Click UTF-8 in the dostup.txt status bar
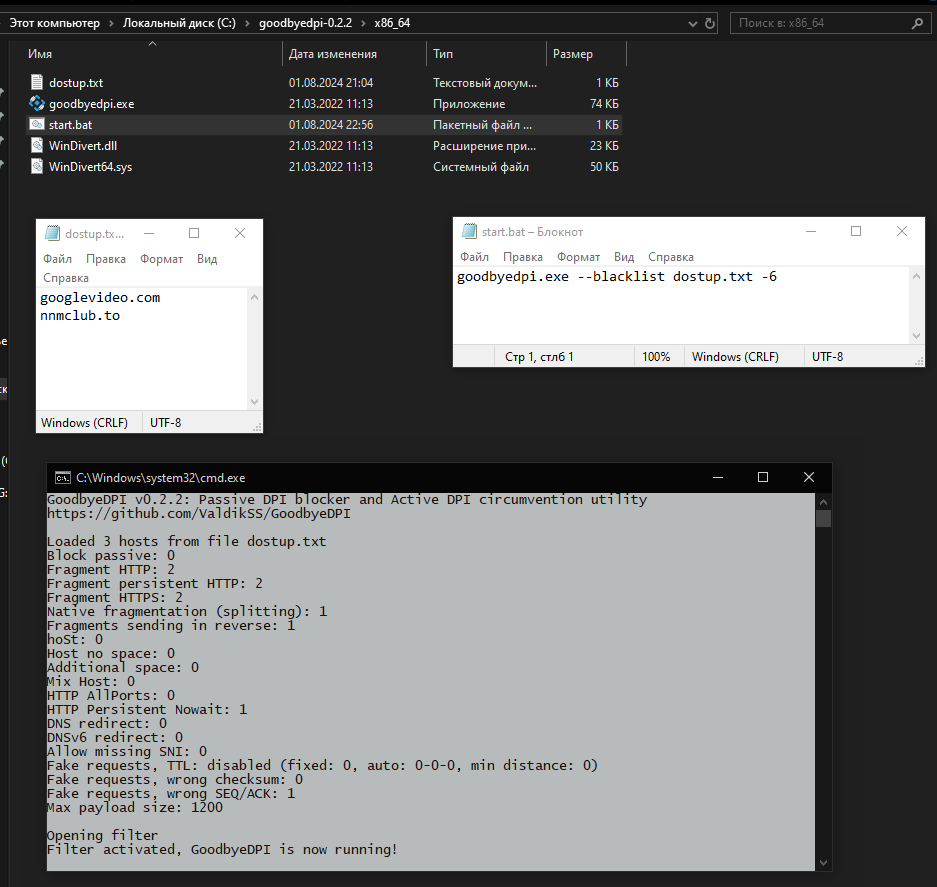 pos(166,423)
